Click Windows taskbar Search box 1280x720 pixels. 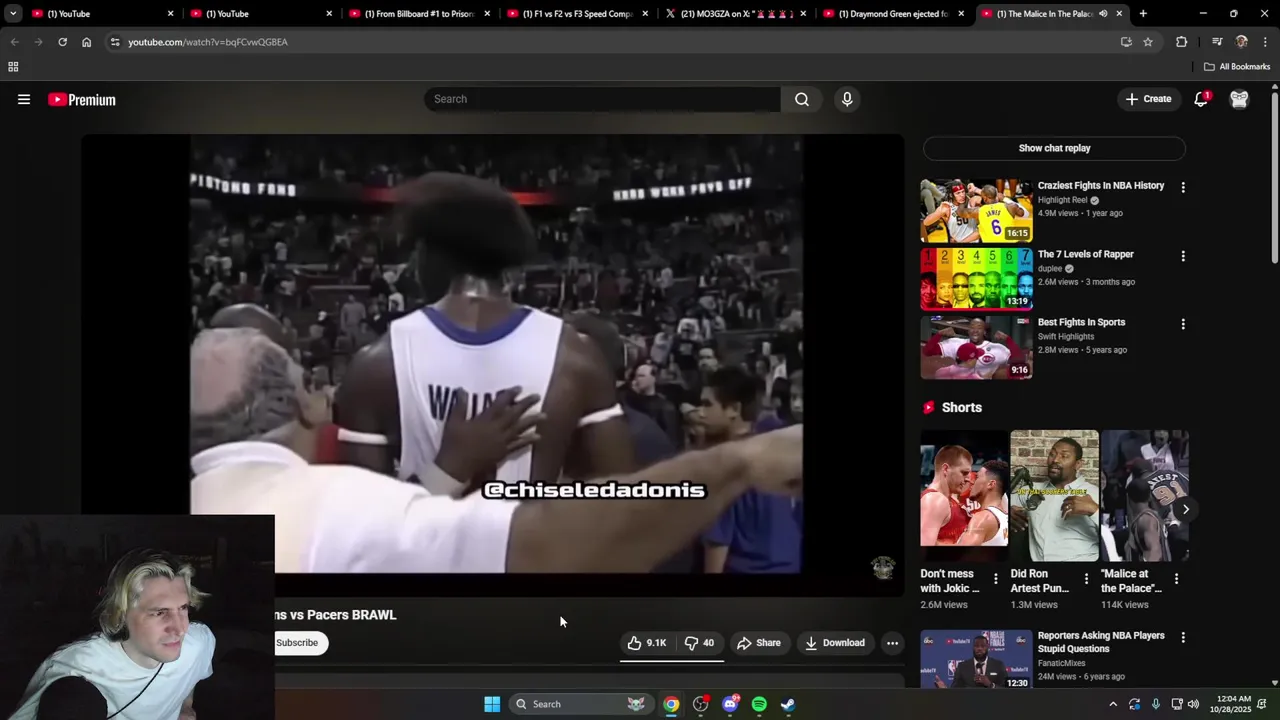(x=580, y=704)
